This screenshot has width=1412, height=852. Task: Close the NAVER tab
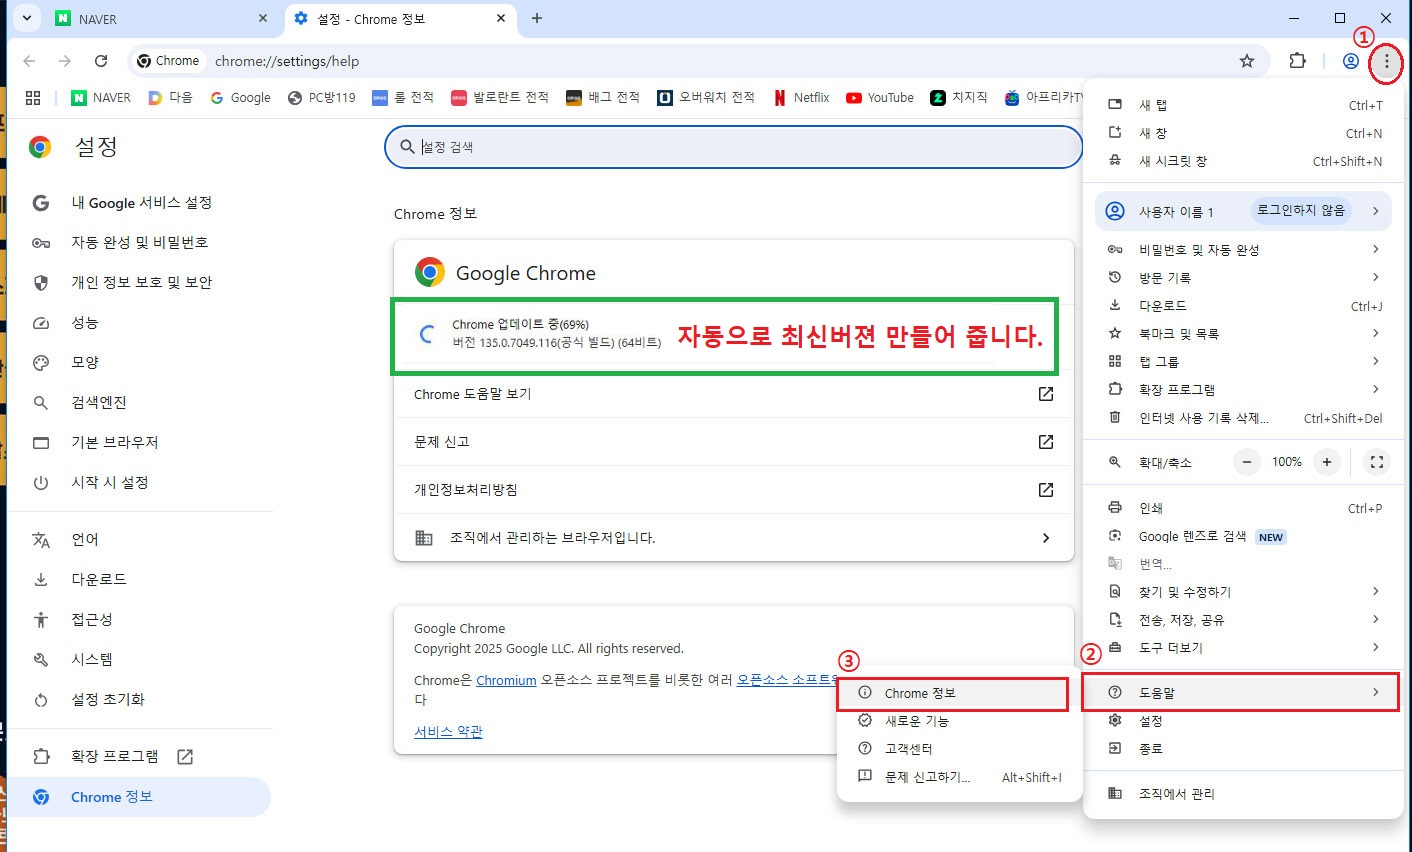click(263, 18)
